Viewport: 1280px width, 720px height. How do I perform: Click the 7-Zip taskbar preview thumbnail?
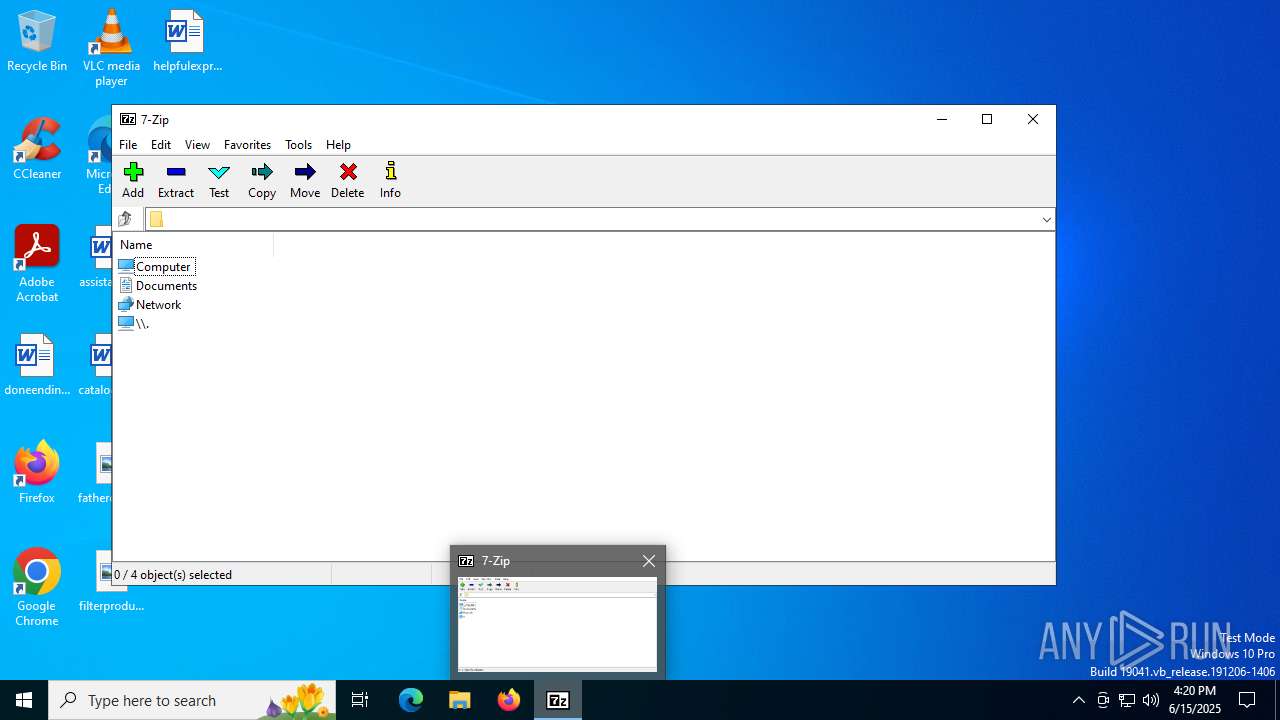pyautogui.click(x=557, y=625)
